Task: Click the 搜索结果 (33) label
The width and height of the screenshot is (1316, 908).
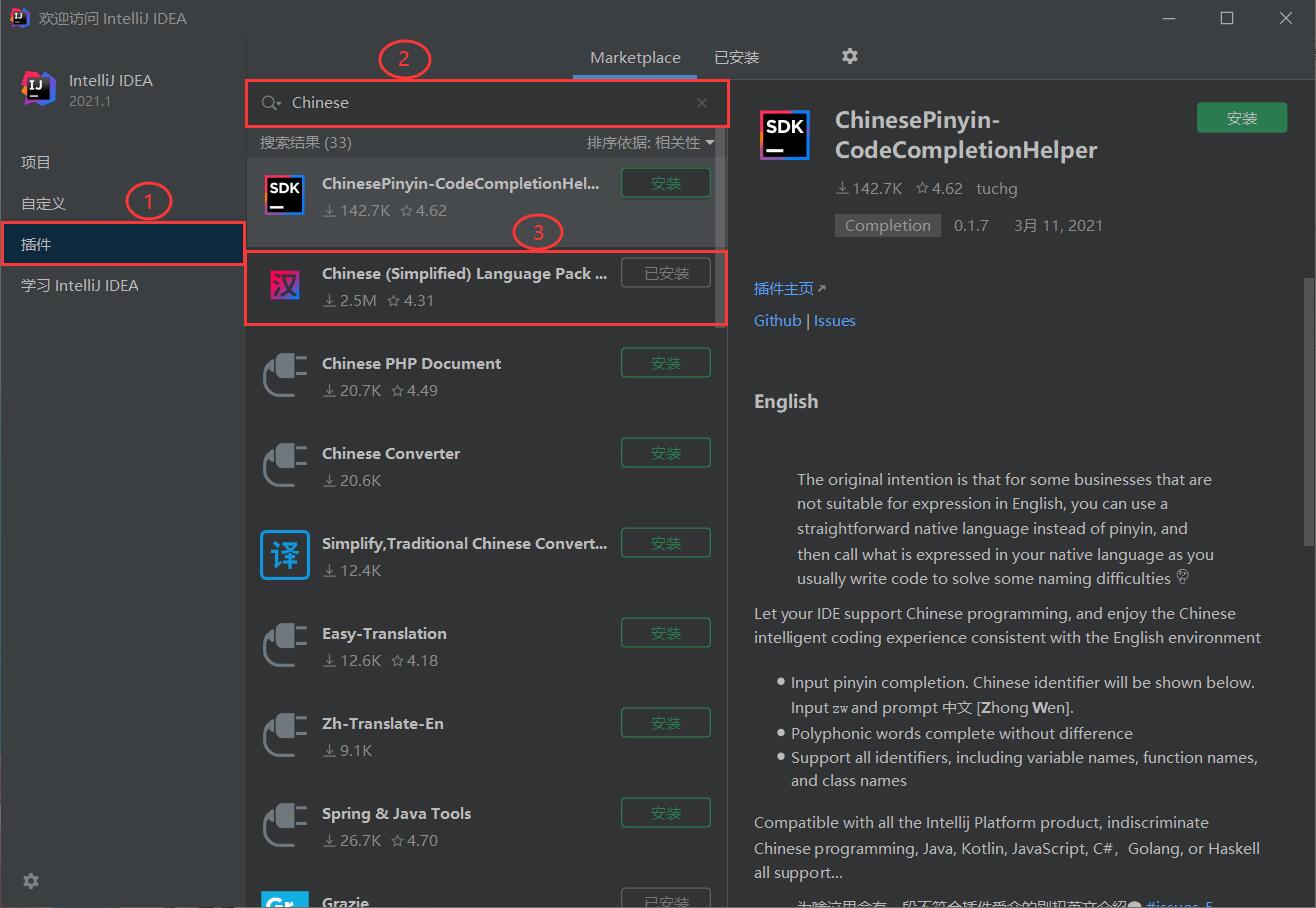Action: tap(306, 142)
